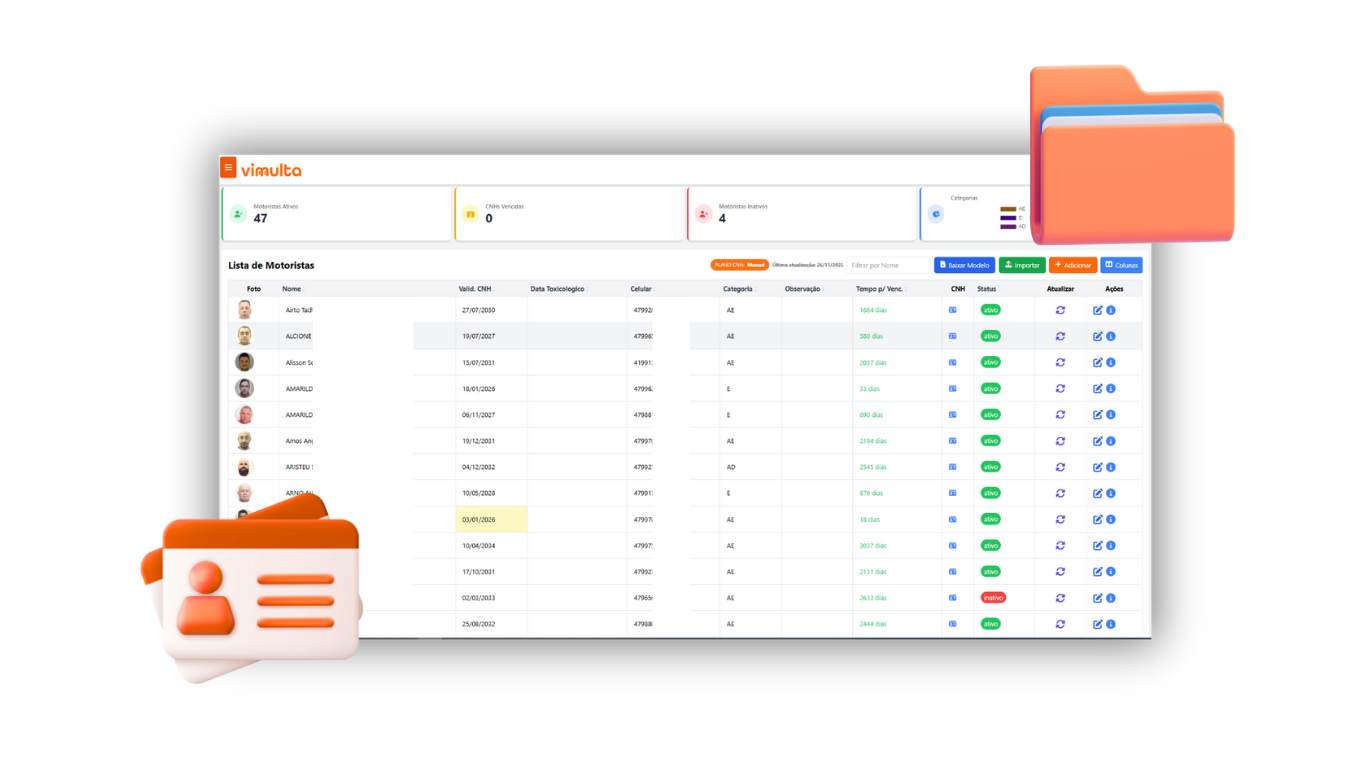The height and width of the screenshot is (768, 1366).
Task: Open the Colunas column selector
Action: pyautogui.click(x=1121, y=265)
